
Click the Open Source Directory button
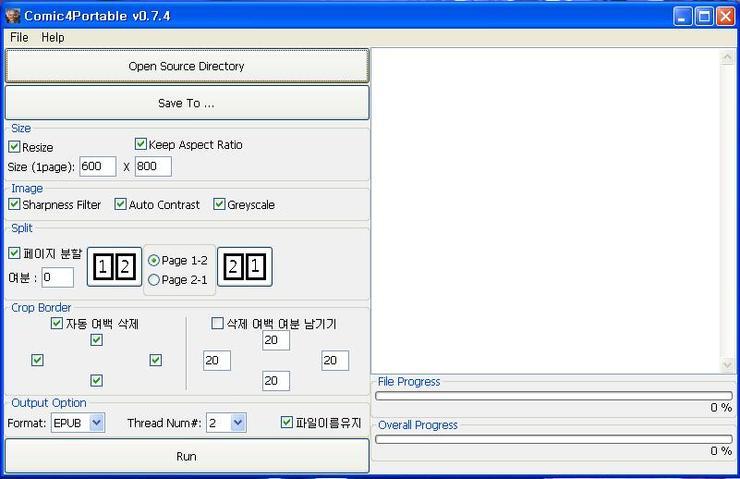click(x=186, y=66)
